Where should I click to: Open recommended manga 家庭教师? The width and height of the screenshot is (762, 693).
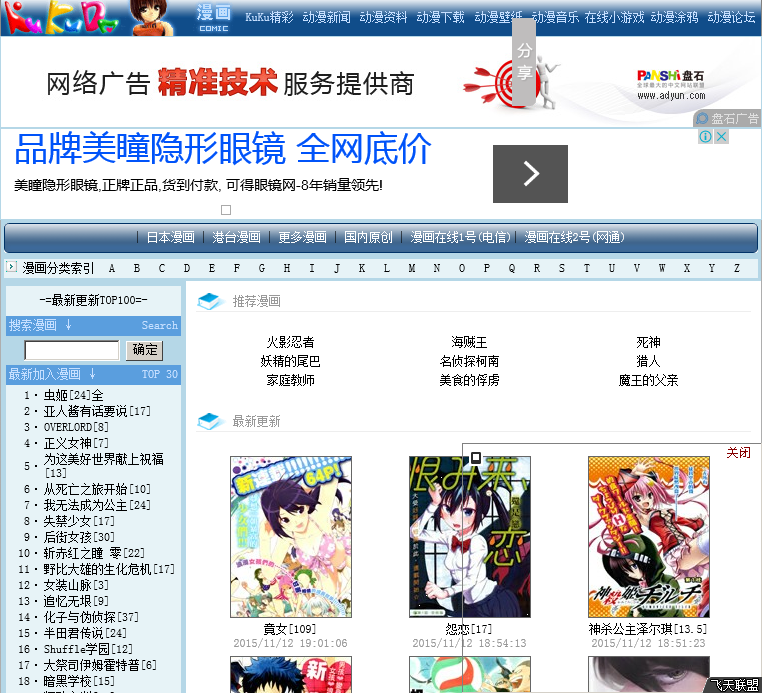coord(290,380)
